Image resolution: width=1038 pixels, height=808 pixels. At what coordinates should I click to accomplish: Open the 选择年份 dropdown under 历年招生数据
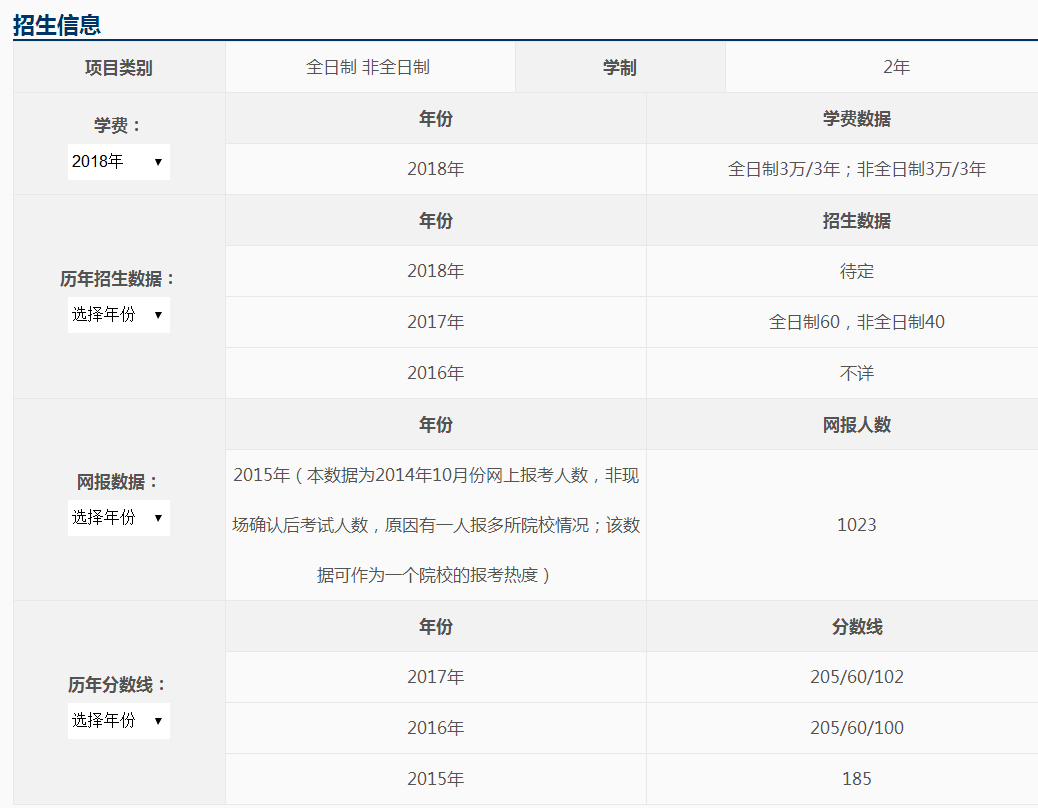coord(119,315)
